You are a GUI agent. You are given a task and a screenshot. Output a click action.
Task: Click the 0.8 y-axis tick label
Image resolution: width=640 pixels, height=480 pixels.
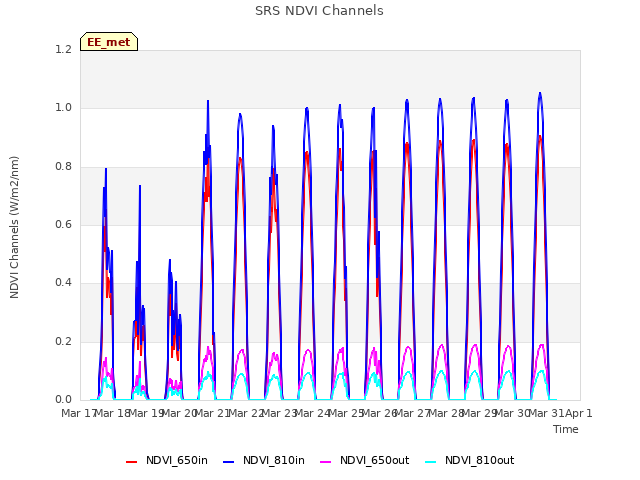(63, 166)
